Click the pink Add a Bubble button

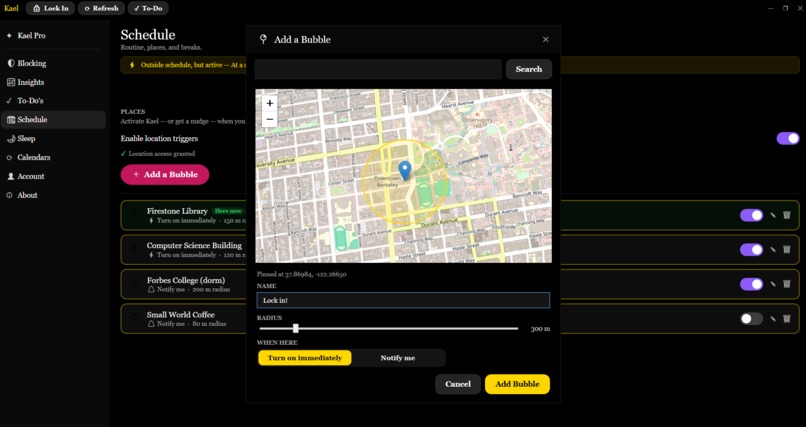(x=165, y=175)
